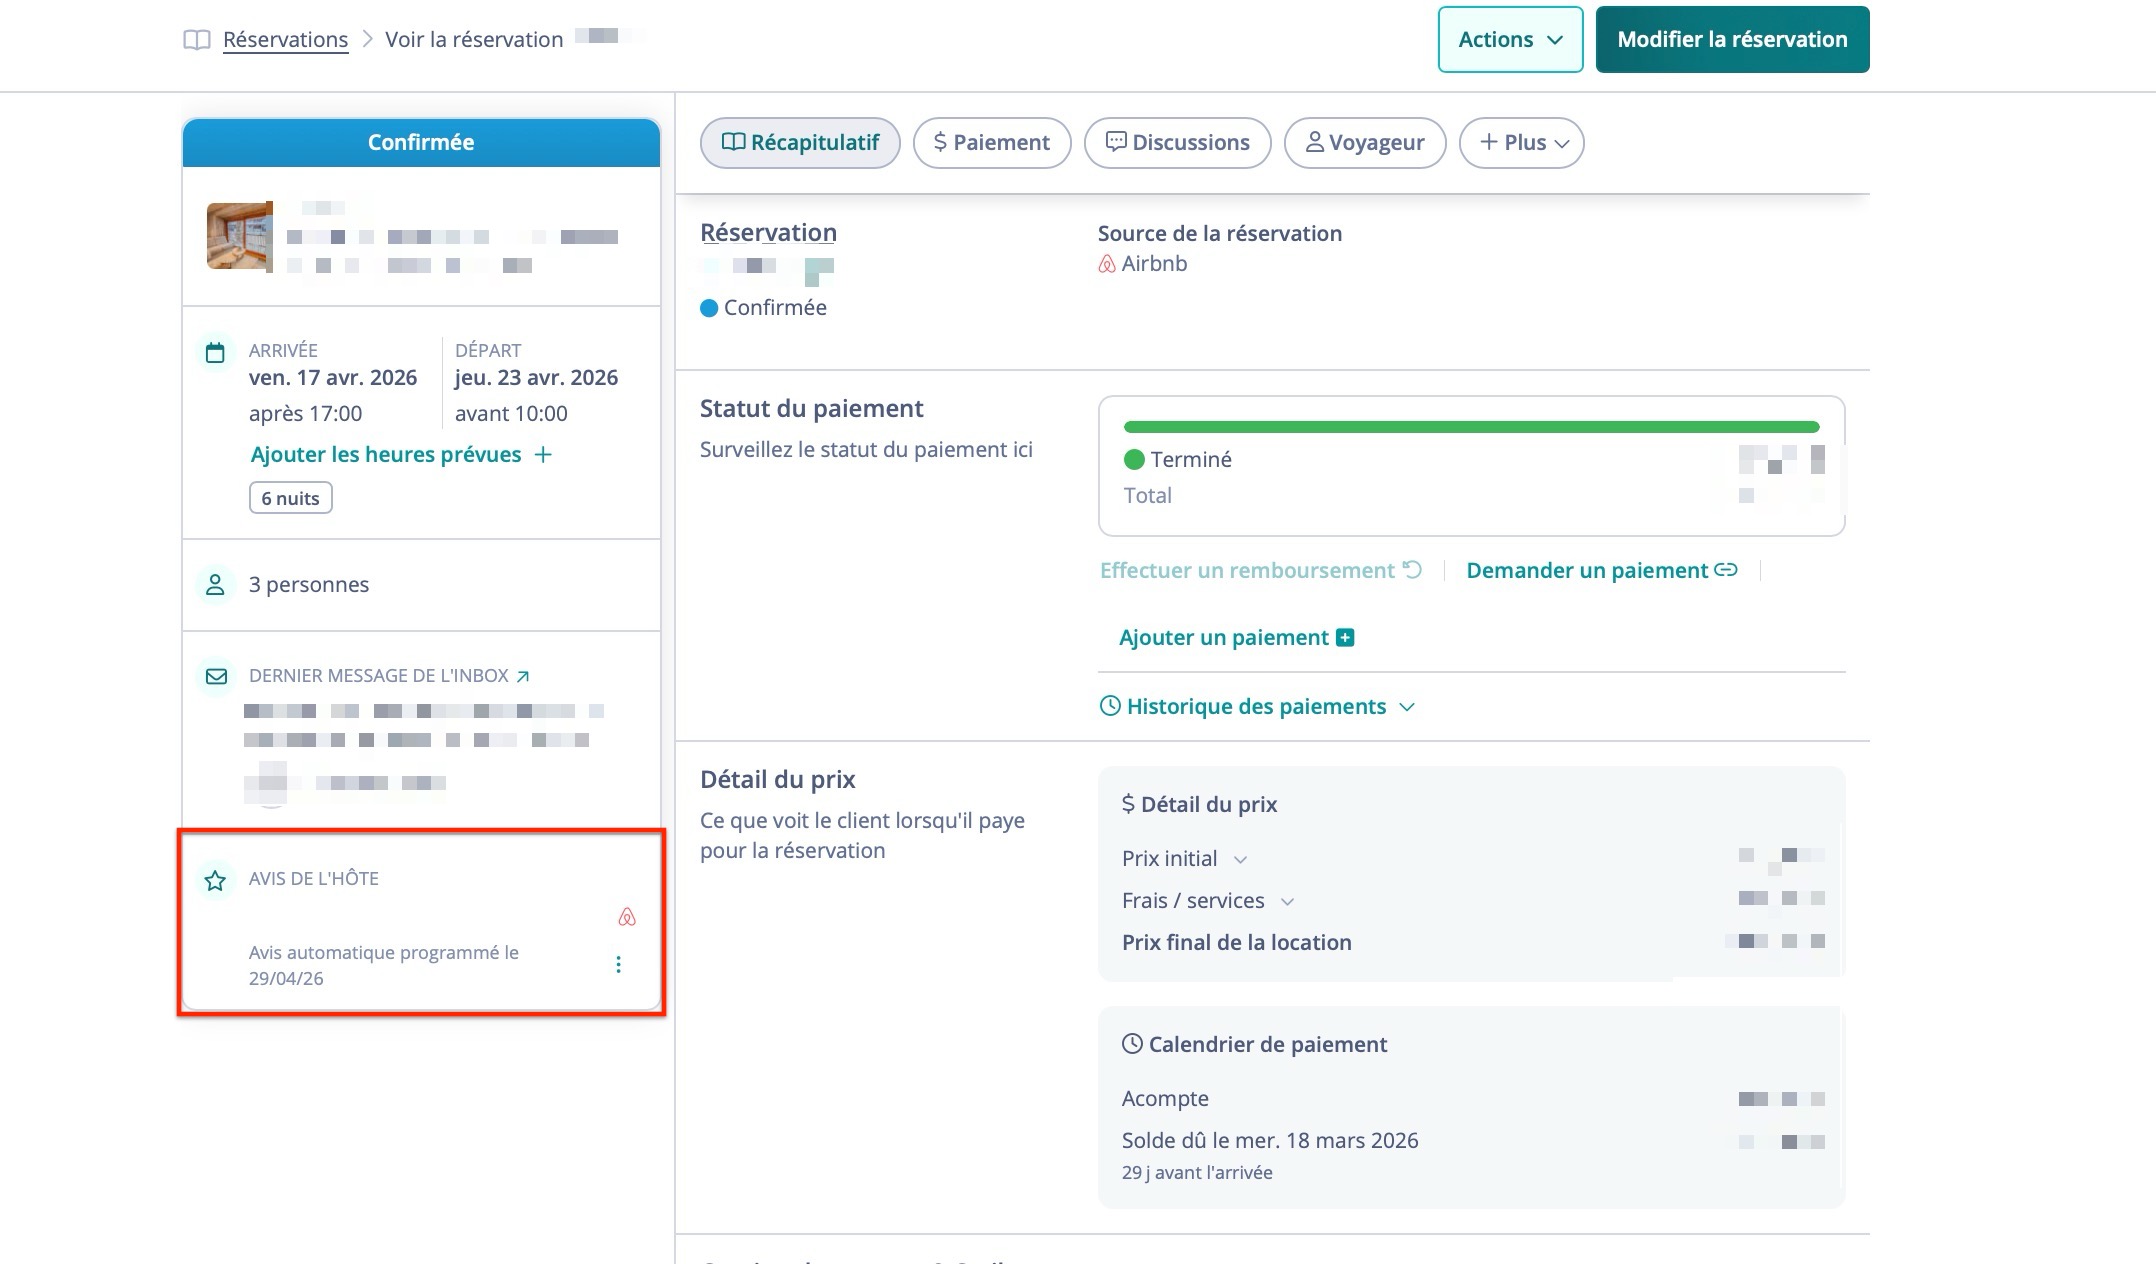Switch to the Paiement tab
Viewport: 2156px width, 1264px height.
(x=991, y=143)
